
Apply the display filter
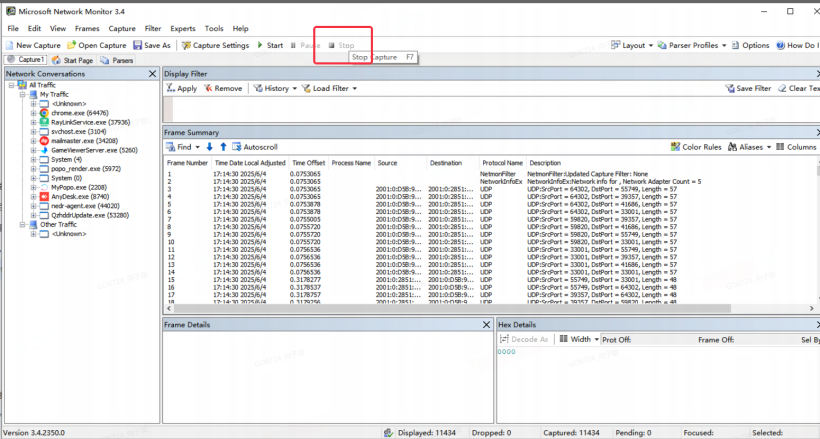pyautogui.click(x=181, y=88)
